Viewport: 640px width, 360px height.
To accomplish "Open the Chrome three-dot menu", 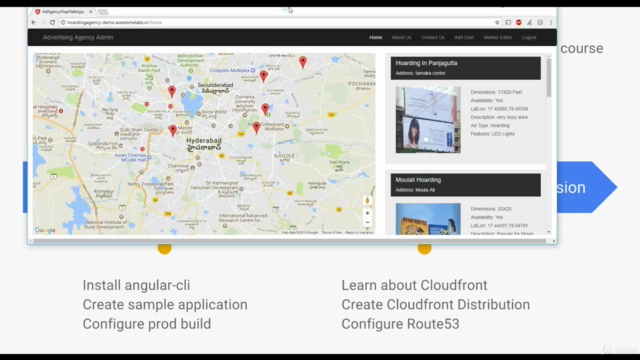I will 551,22.
